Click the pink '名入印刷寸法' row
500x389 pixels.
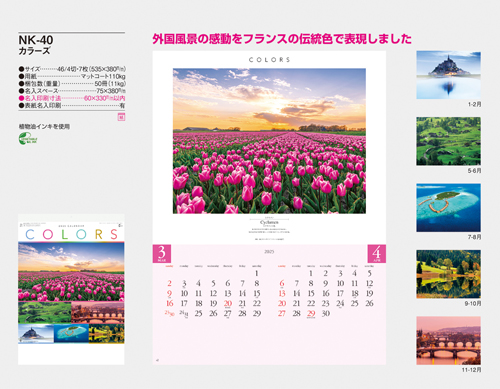coord(72,98)
